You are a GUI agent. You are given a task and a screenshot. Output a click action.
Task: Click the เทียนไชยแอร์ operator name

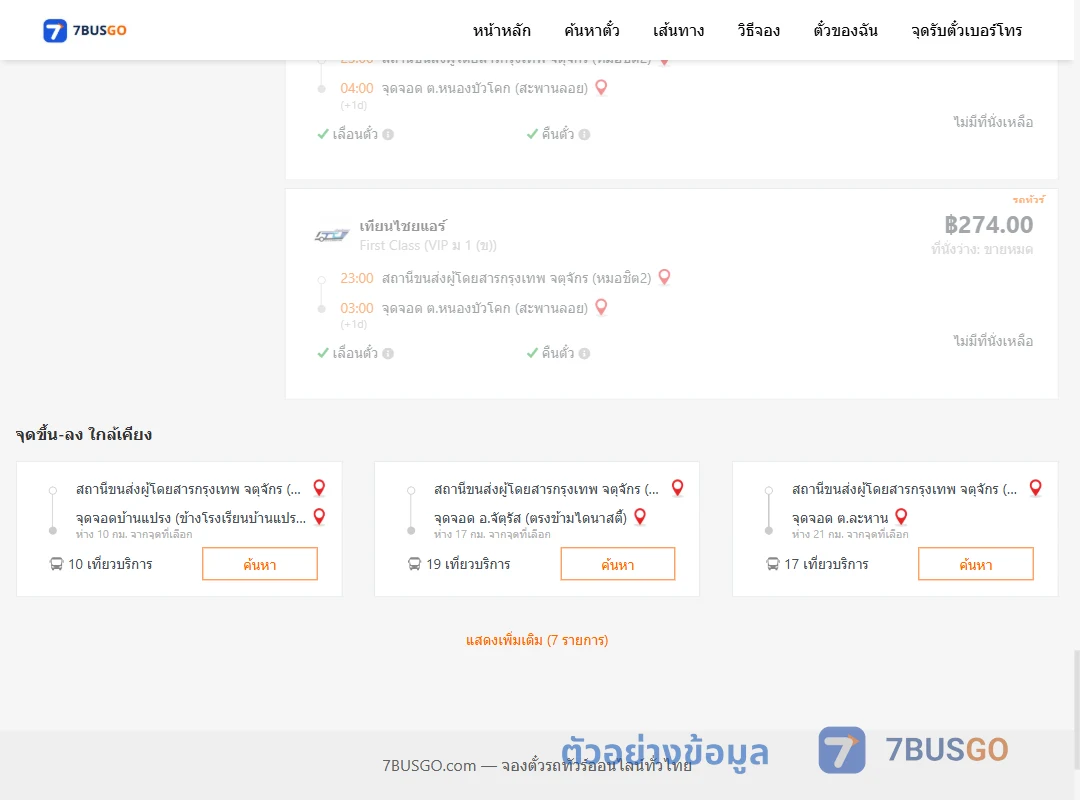tap(403, 226)
